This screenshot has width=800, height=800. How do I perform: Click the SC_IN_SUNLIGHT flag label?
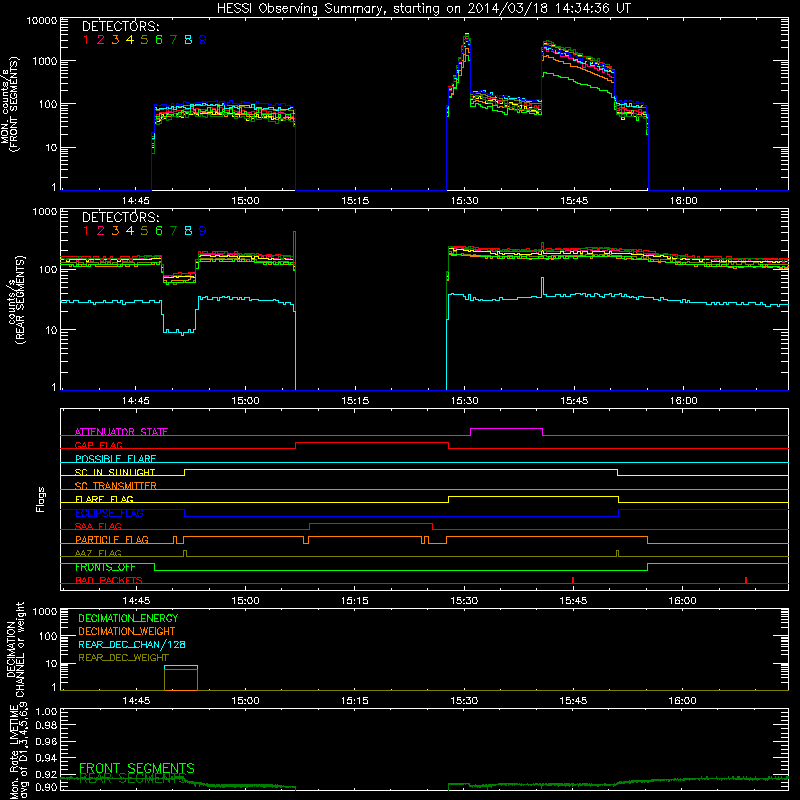(115, 472)
